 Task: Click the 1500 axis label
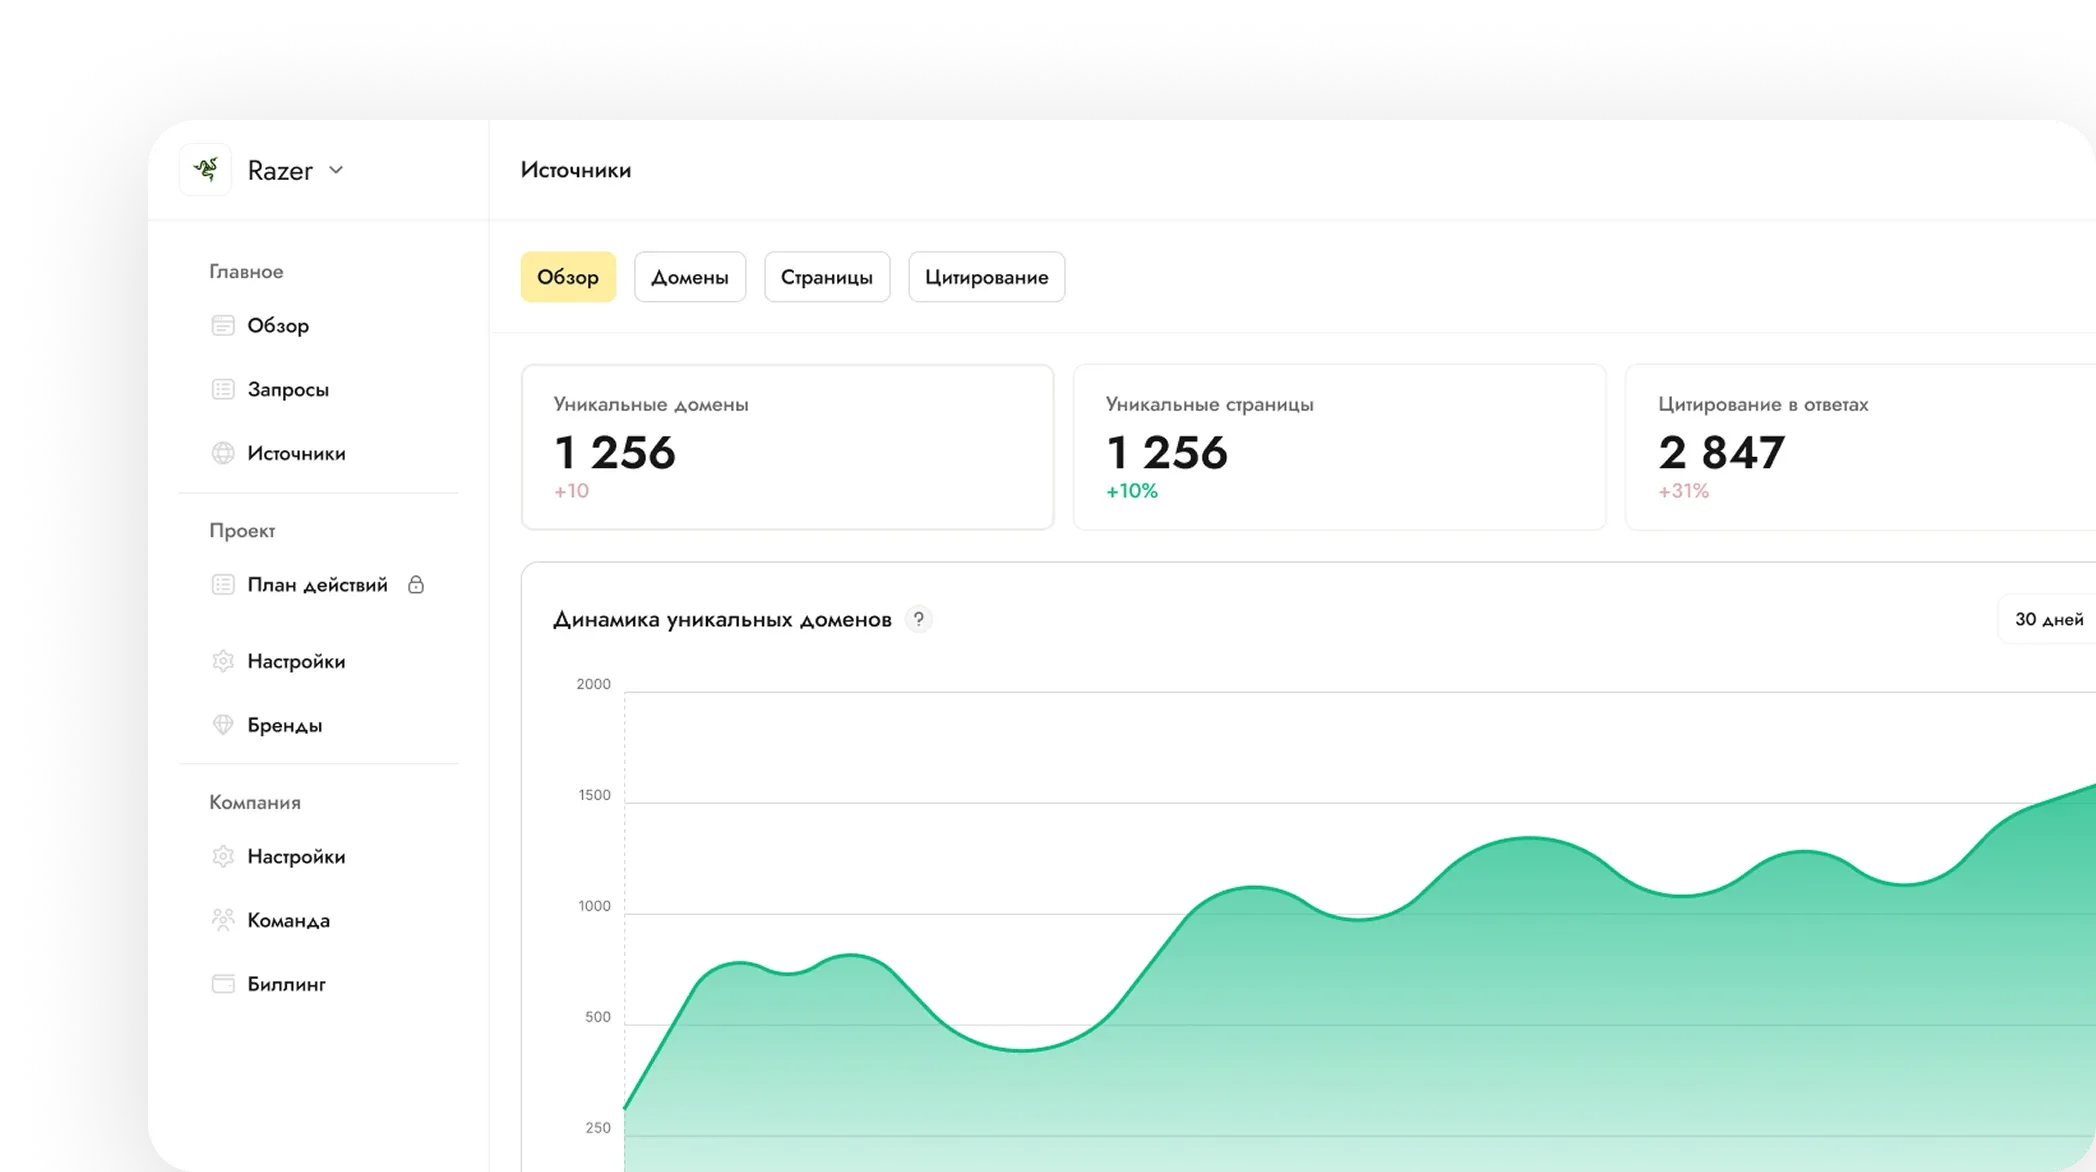coord(595,795)
